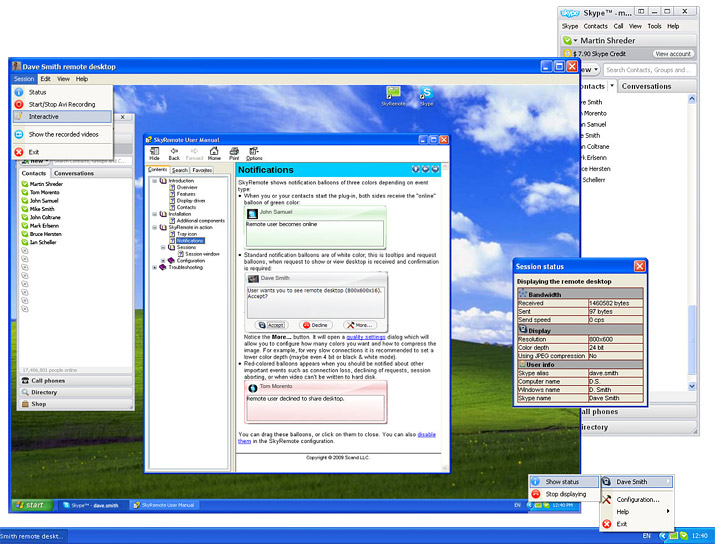This screenshot has height=544, width=715.
Task: Click the Print icon in the manual toolbar
Action: click(x=234, y=154)
